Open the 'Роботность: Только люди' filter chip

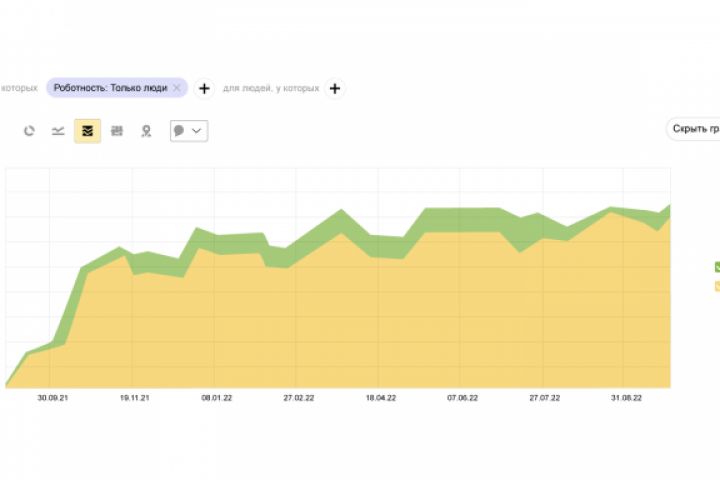(x=110, y=88)
